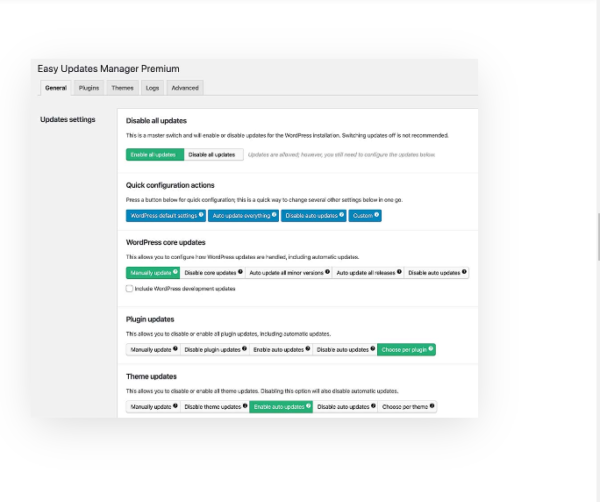The width and height of the screenshot is (600, 502).
Task: Click Auto update everything button
Action: [x=243, y=216]
